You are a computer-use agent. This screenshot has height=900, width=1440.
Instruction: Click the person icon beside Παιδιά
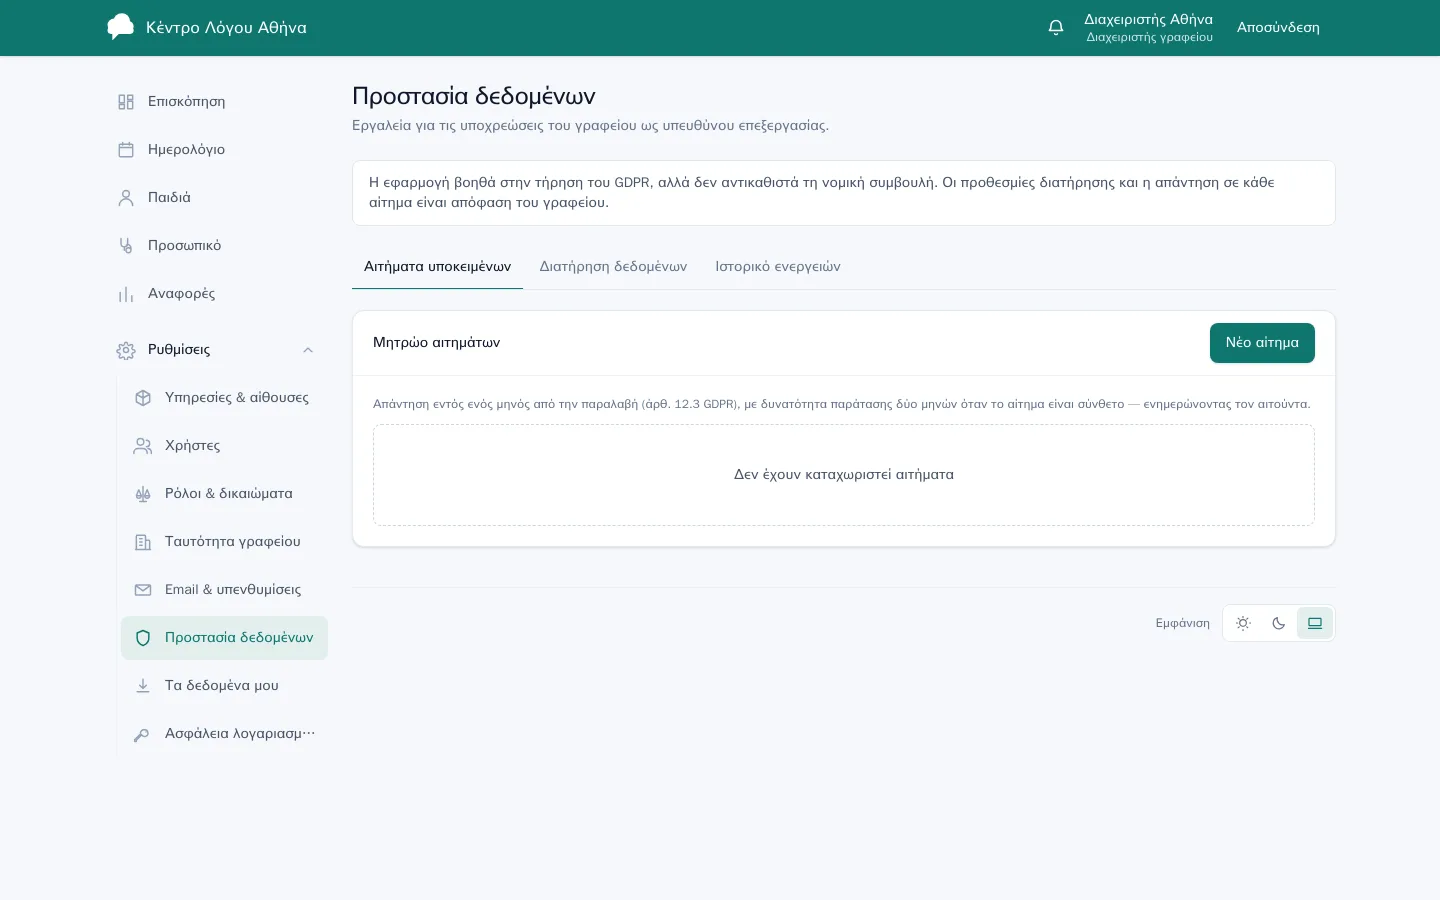pos(126,198)
